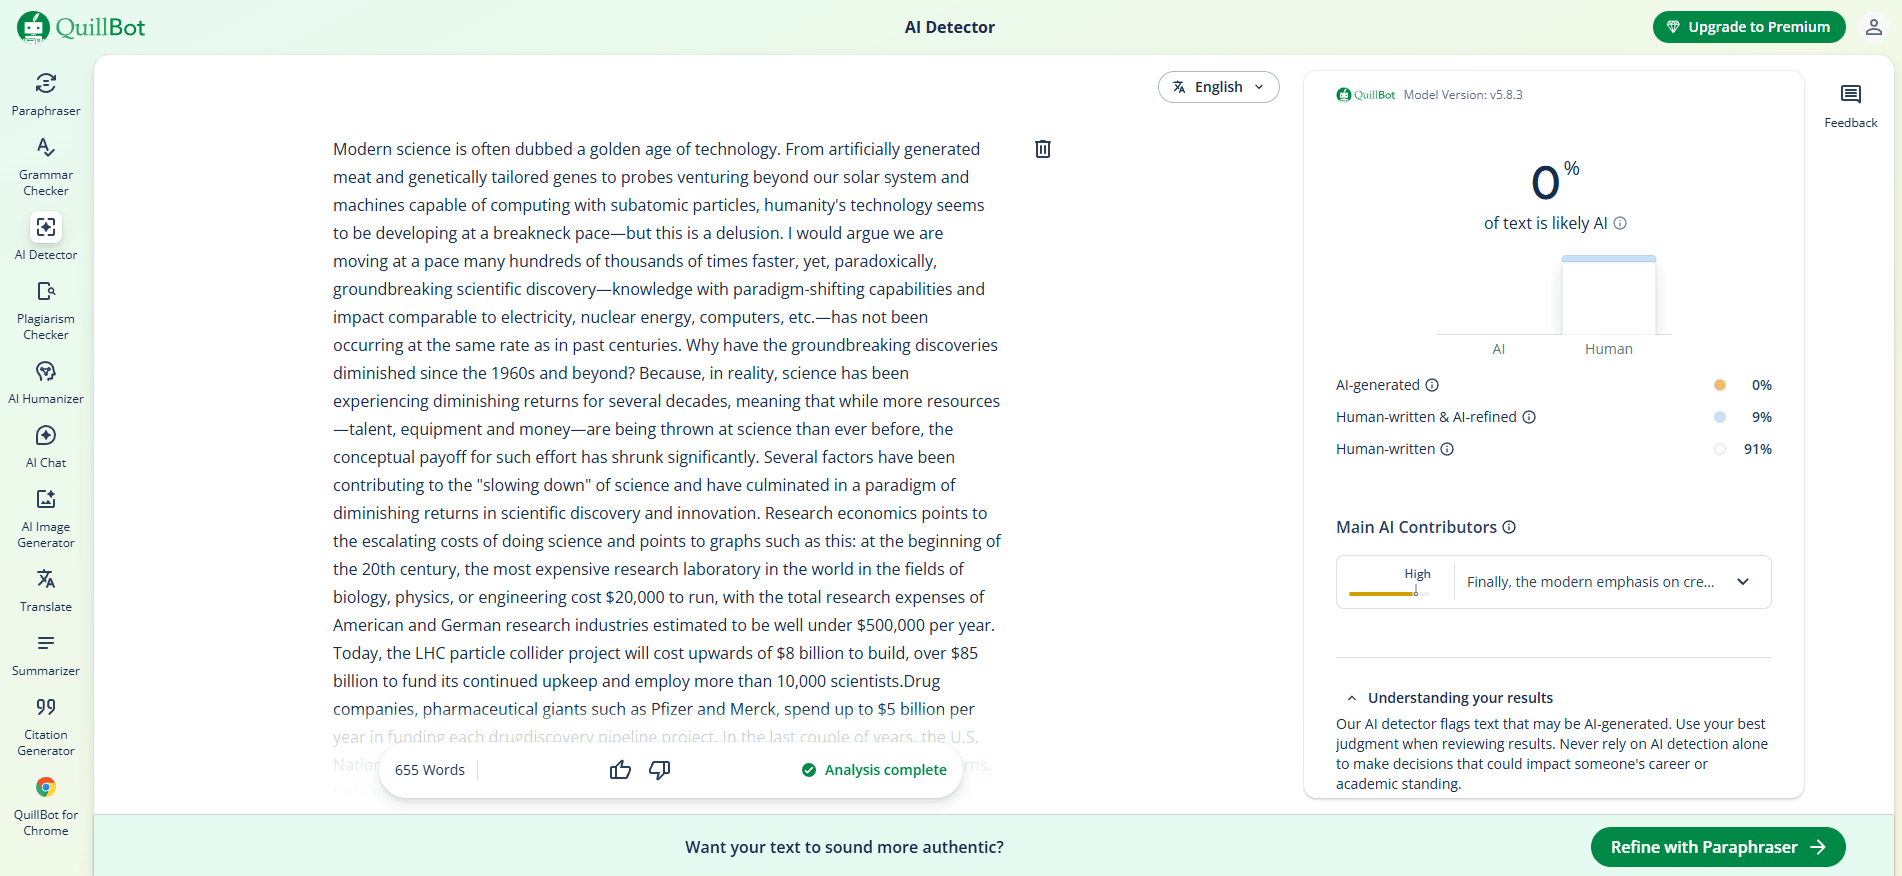
Task: Give the analysis a thumbs down
Action: point(659,769)
